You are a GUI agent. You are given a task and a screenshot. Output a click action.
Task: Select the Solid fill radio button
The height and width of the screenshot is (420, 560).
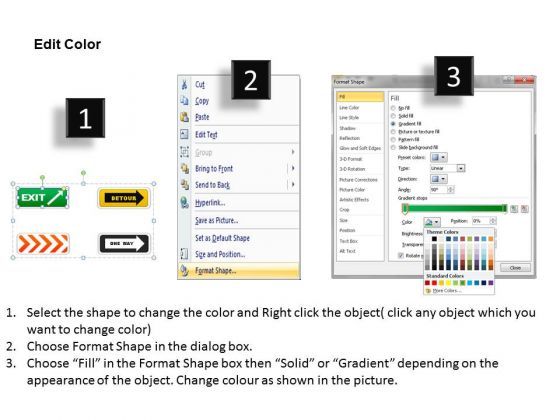coord(393,116)
